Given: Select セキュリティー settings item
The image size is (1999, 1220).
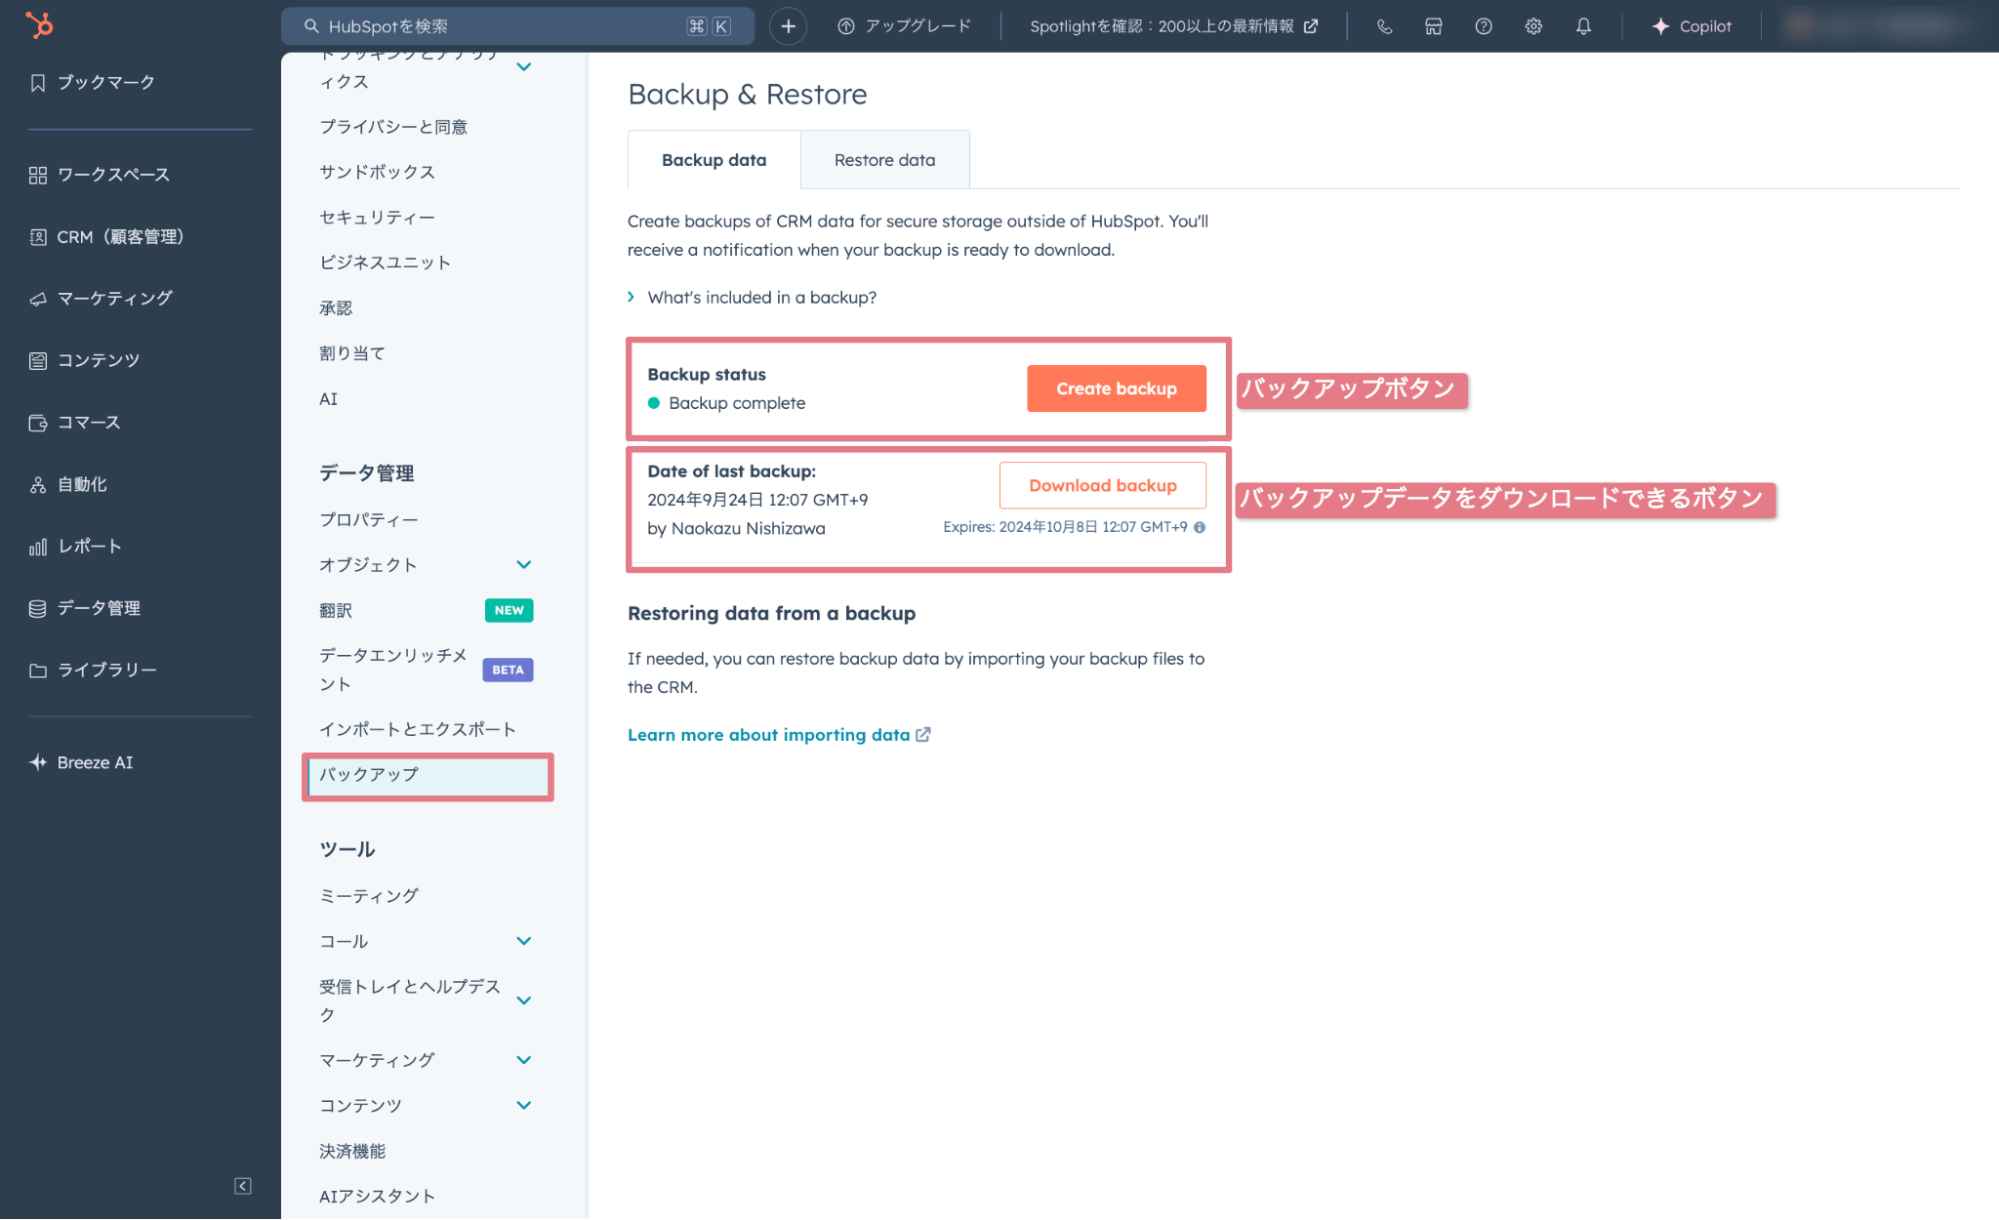Looking at the screenshot, I should pyautogui.click(x=377, y=217).
